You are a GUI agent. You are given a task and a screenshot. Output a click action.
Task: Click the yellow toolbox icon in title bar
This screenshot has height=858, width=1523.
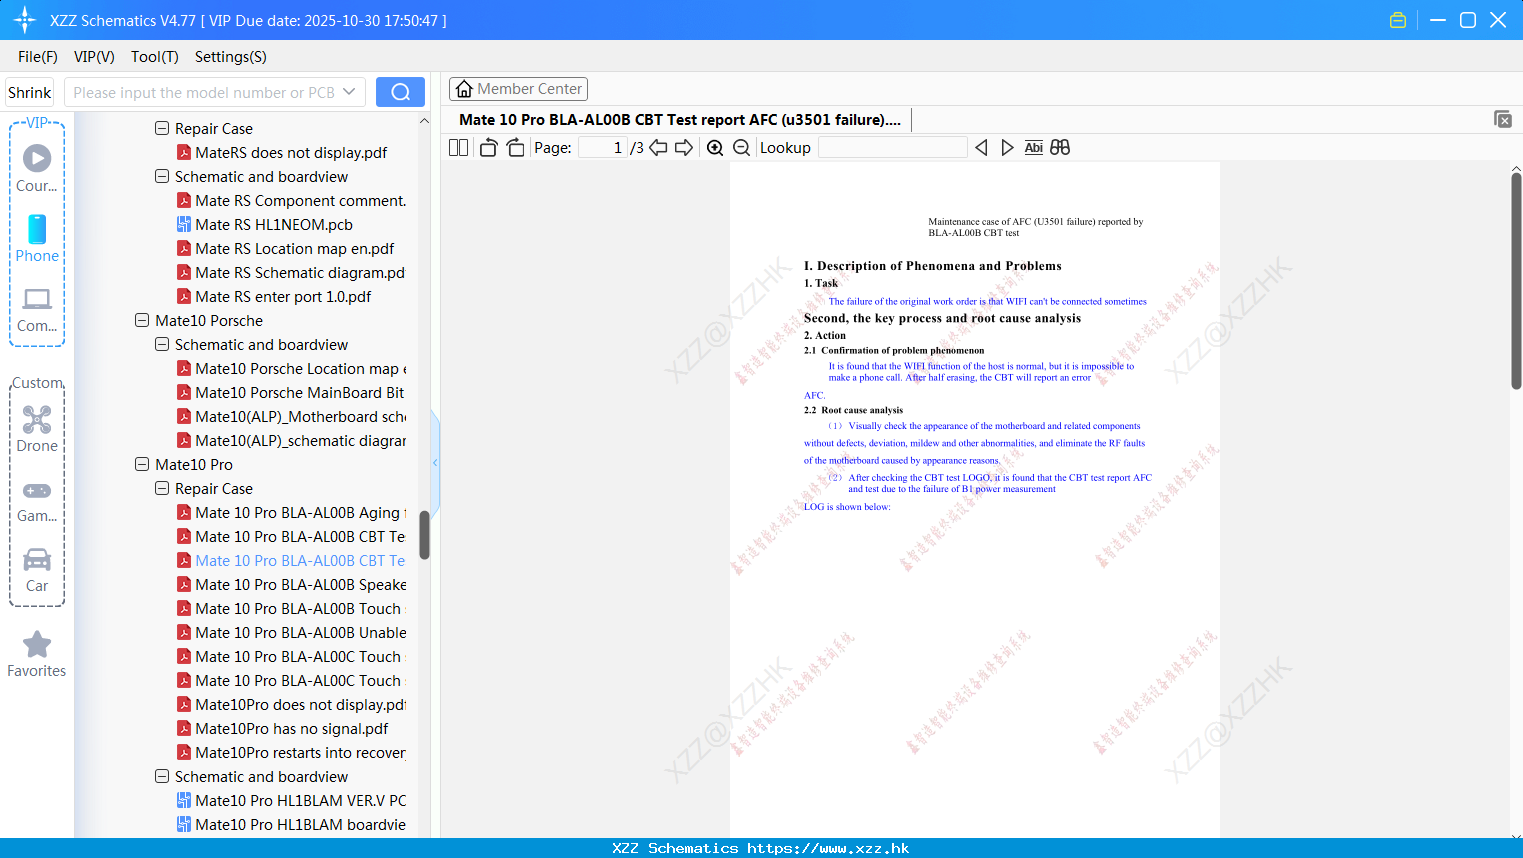coord(1398,20)
